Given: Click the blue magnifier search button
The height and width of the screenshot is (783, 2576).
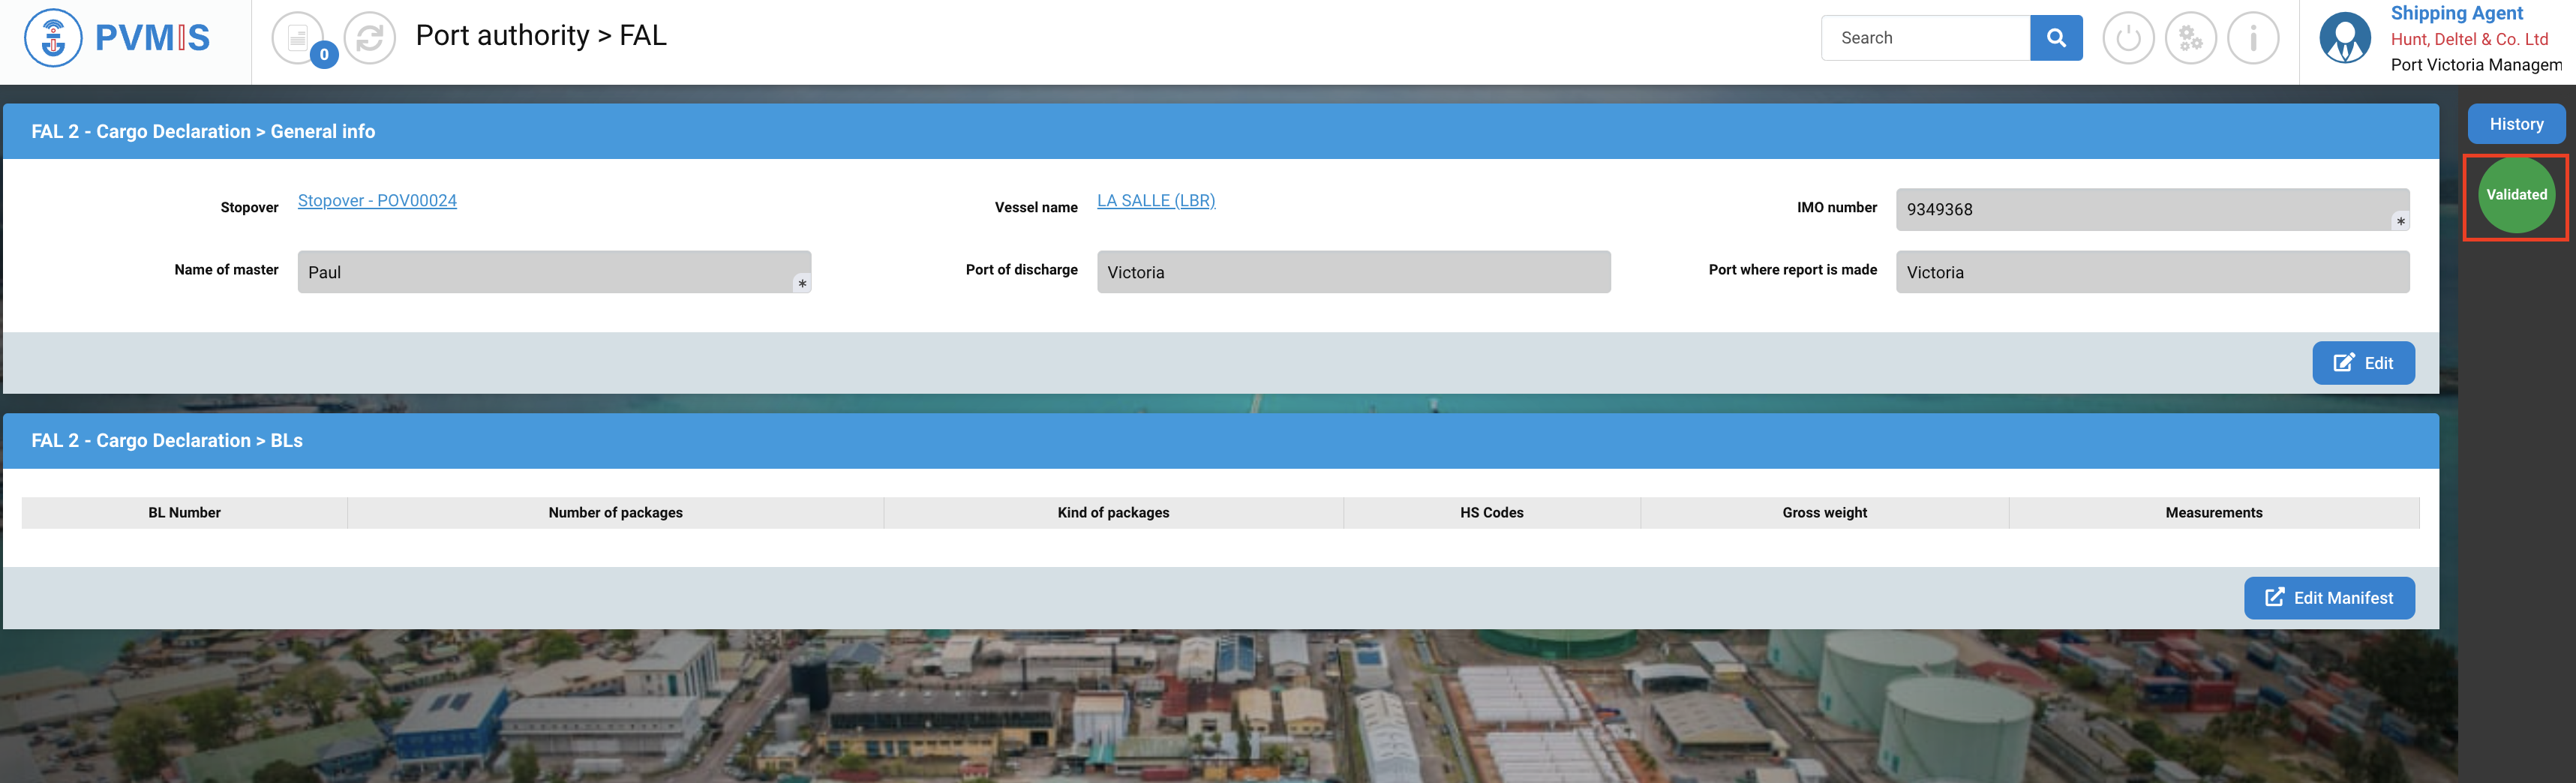Looking at the screenshot, I should click(2056, 38).
